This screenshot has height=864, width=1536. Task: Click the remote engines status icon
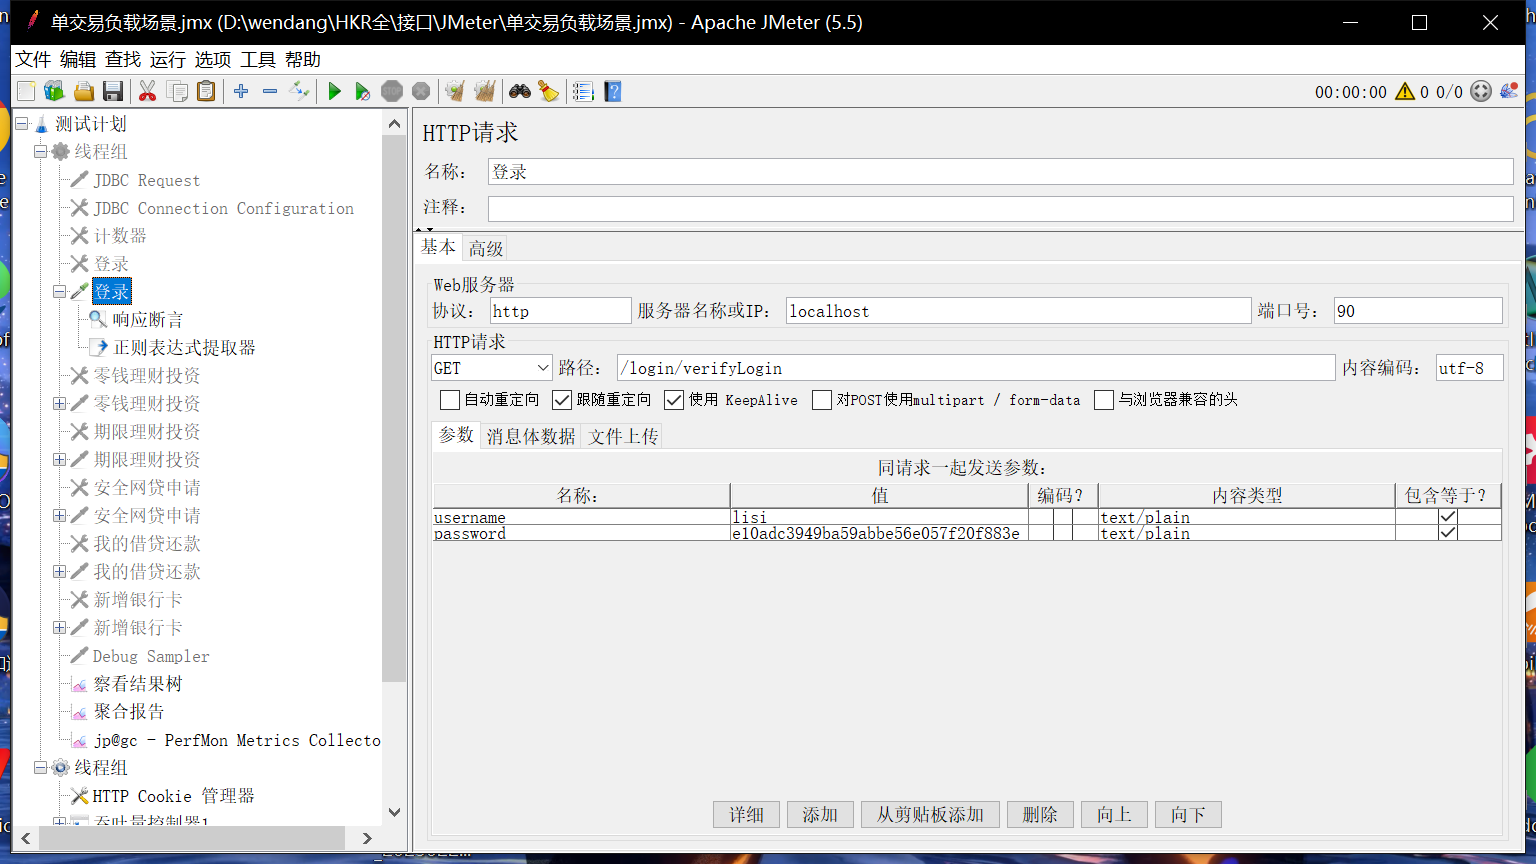1481,92
